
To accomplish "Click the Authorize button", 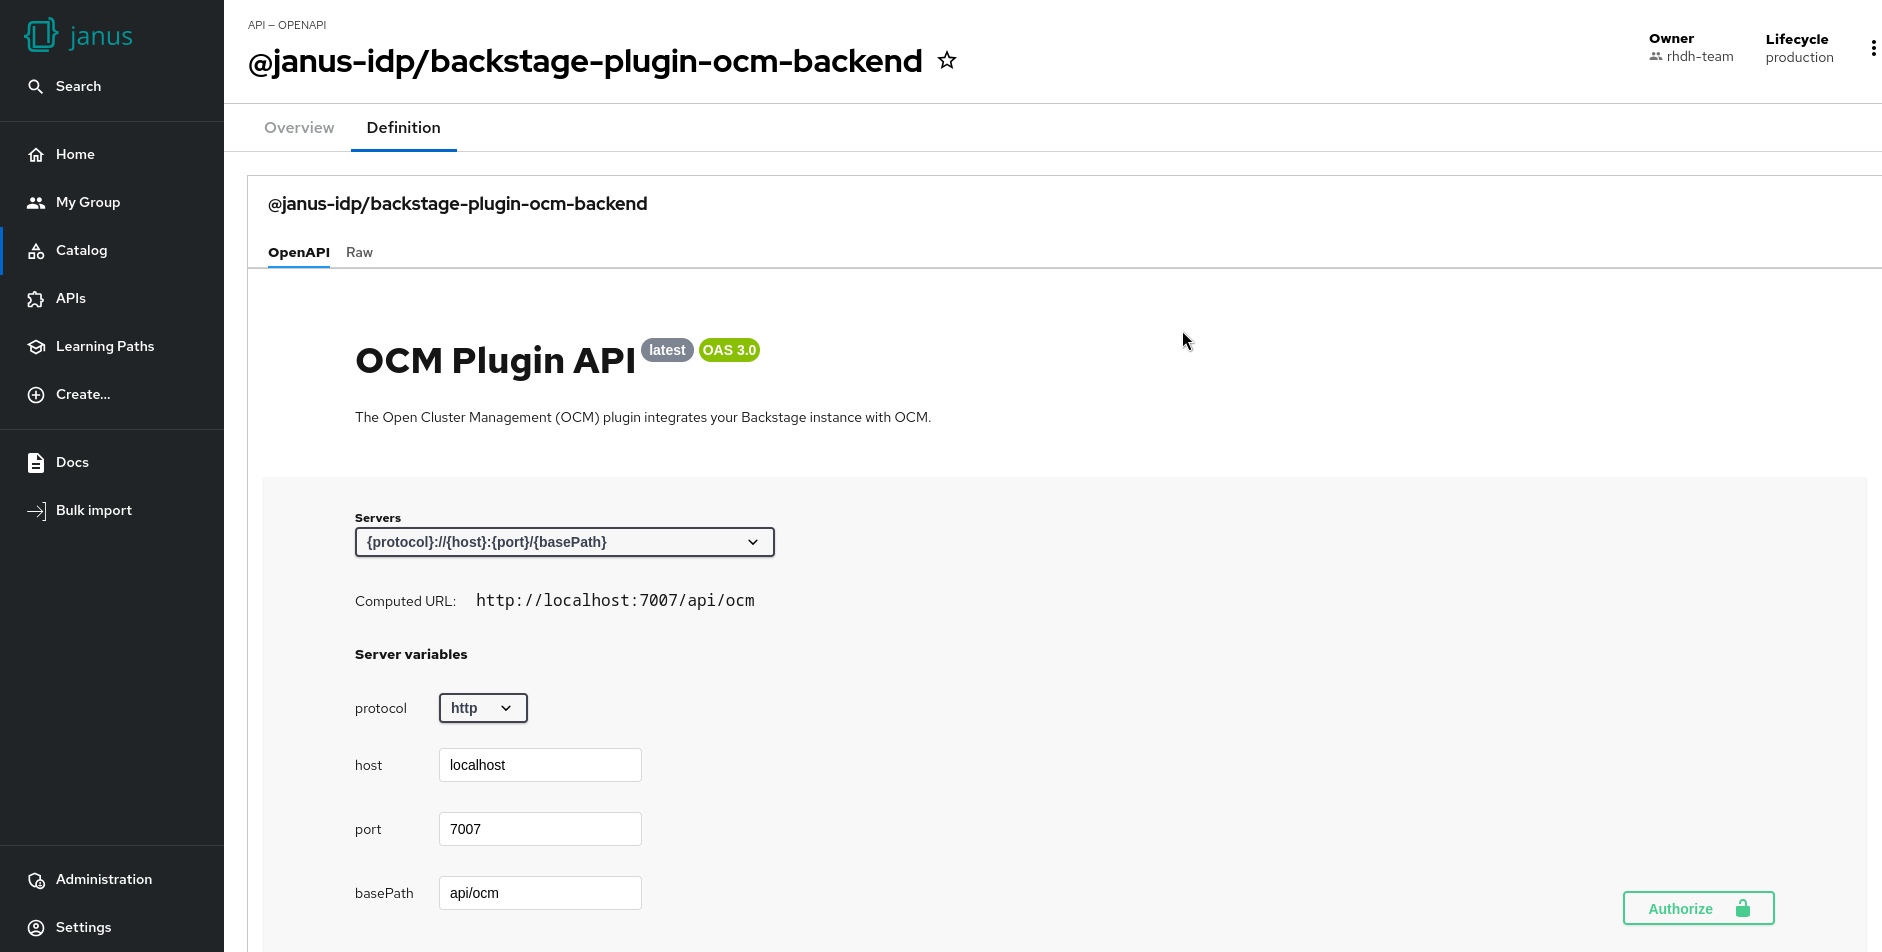I will point(1698,908).
